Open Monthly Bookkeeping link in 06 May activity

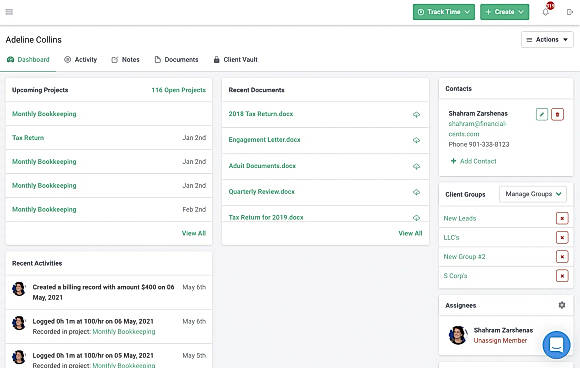pos(124,331)
